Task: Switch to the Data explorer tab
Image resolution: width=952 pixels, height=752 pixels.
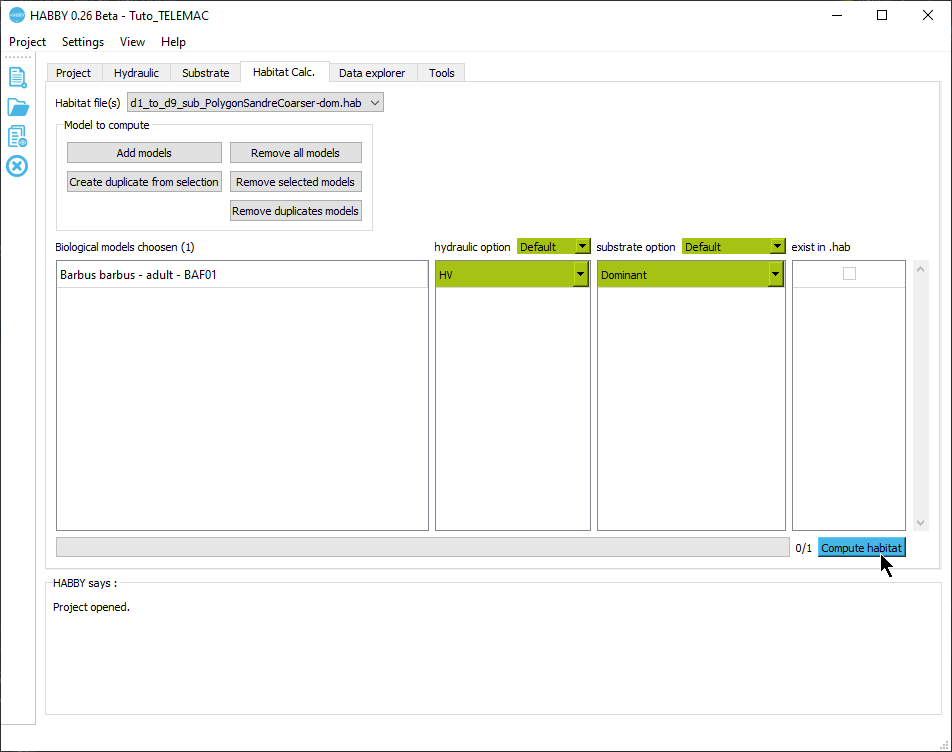Action: 372,73
